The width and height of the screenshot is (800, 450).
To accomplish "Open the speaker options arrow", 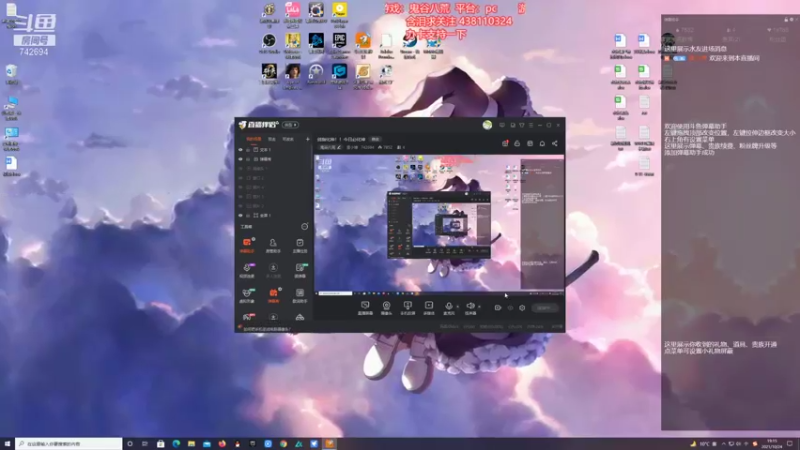I will [x=480, y=306].
